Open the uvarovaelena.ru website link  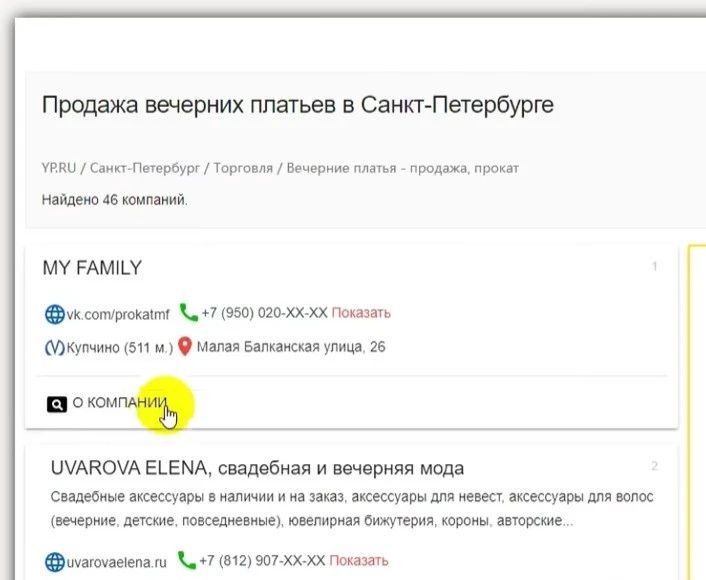point(117,562)
